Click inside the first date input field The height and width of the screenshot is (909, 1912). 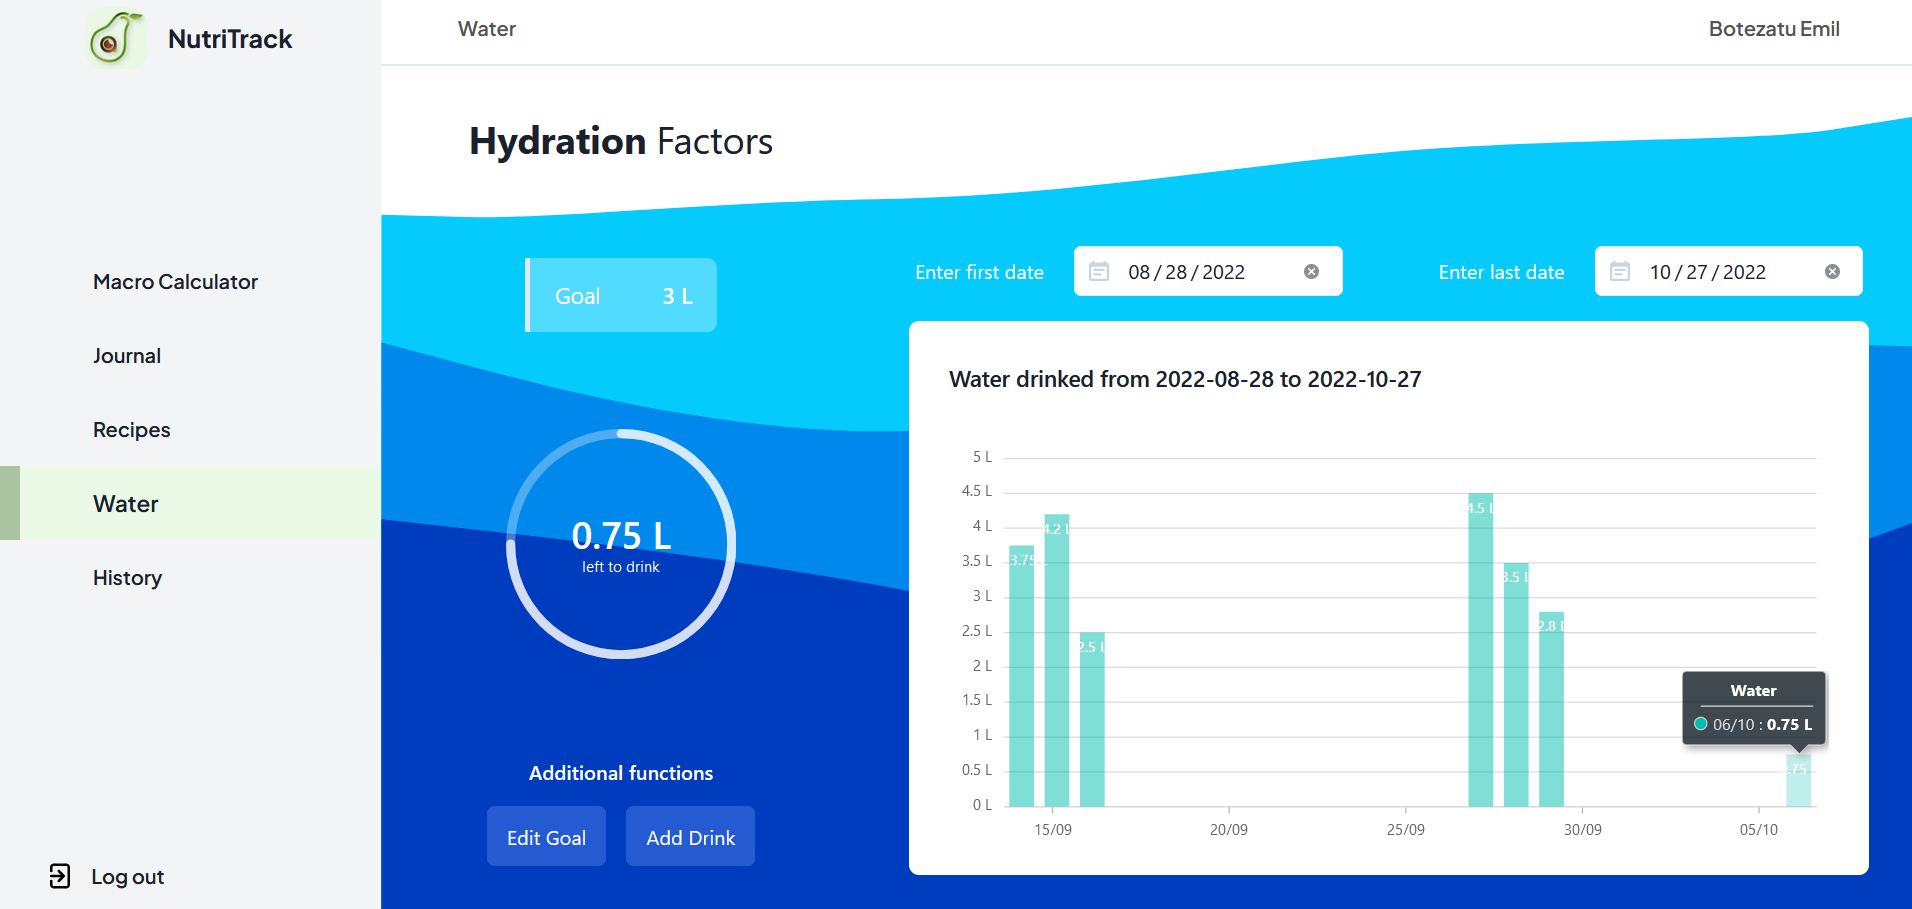pyautogui.click(x=1188, y=271)
